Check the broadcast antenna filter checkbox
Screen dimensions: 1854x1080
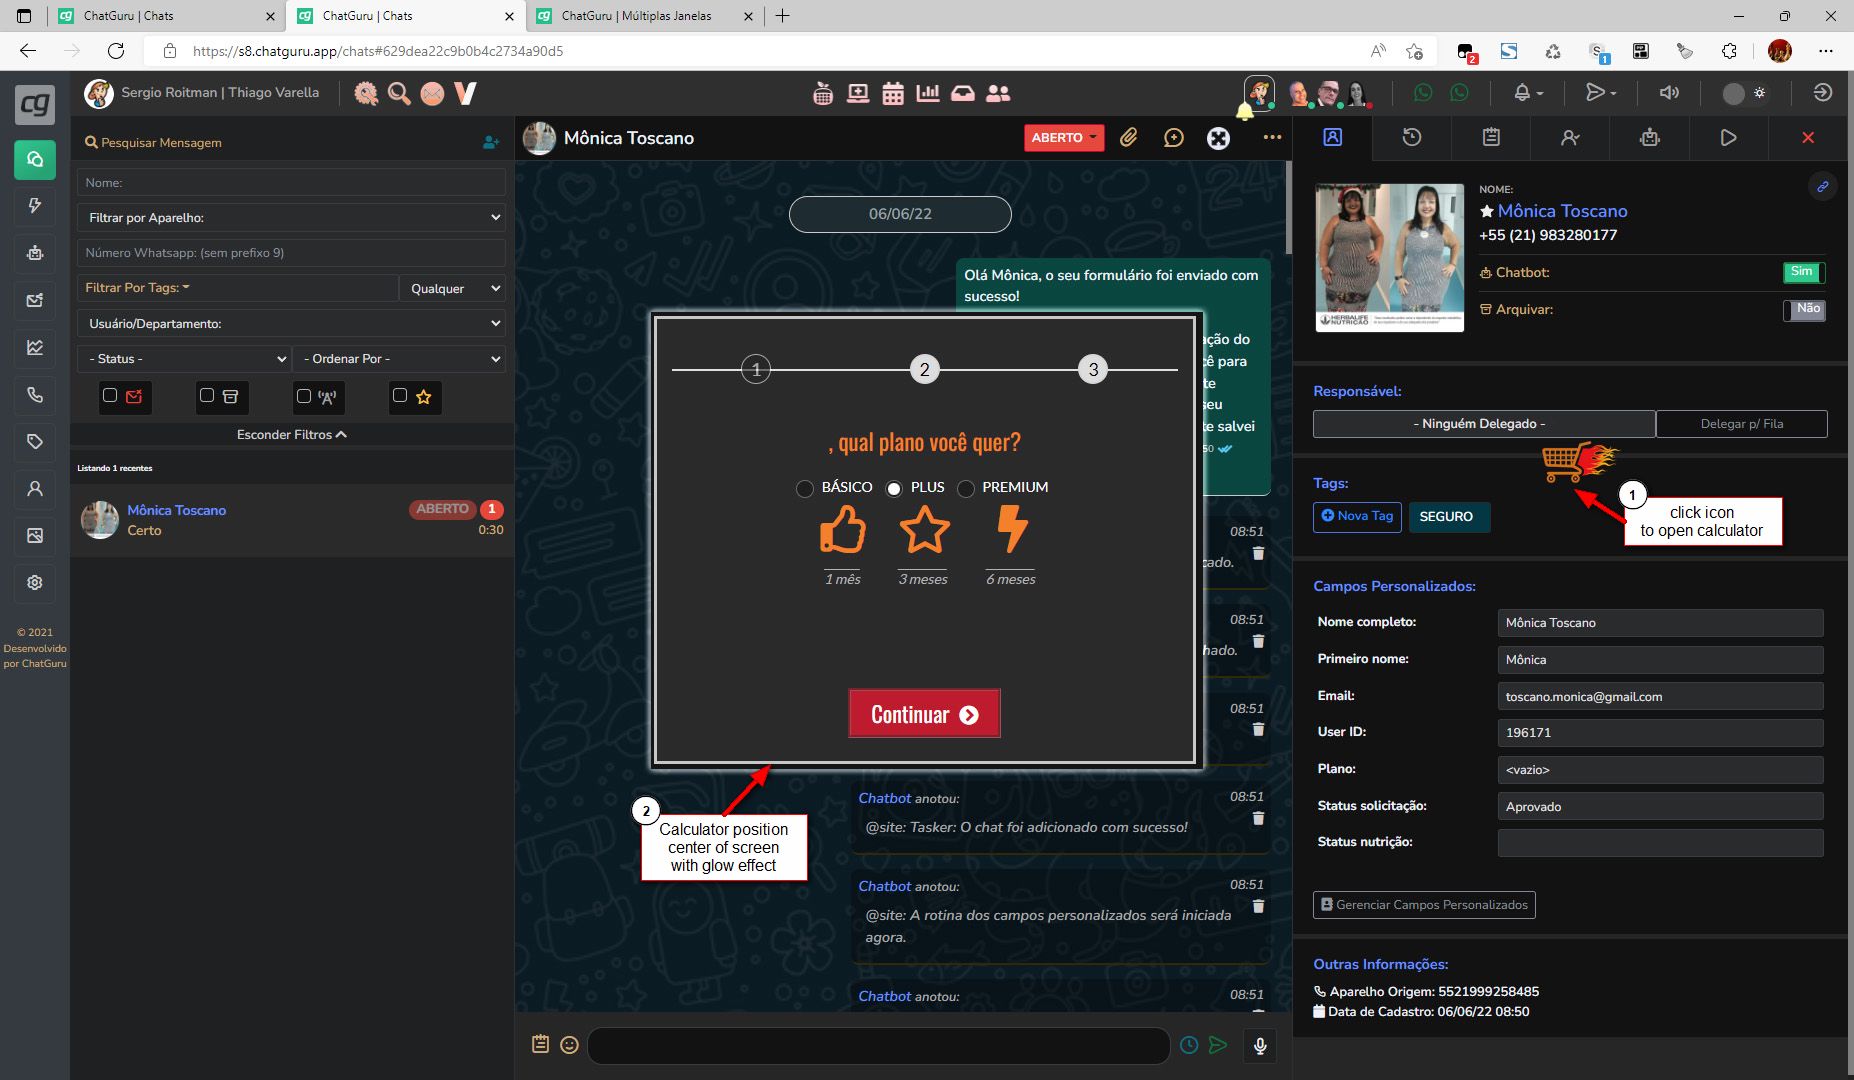pyautogui.click(x=304, y=396)
